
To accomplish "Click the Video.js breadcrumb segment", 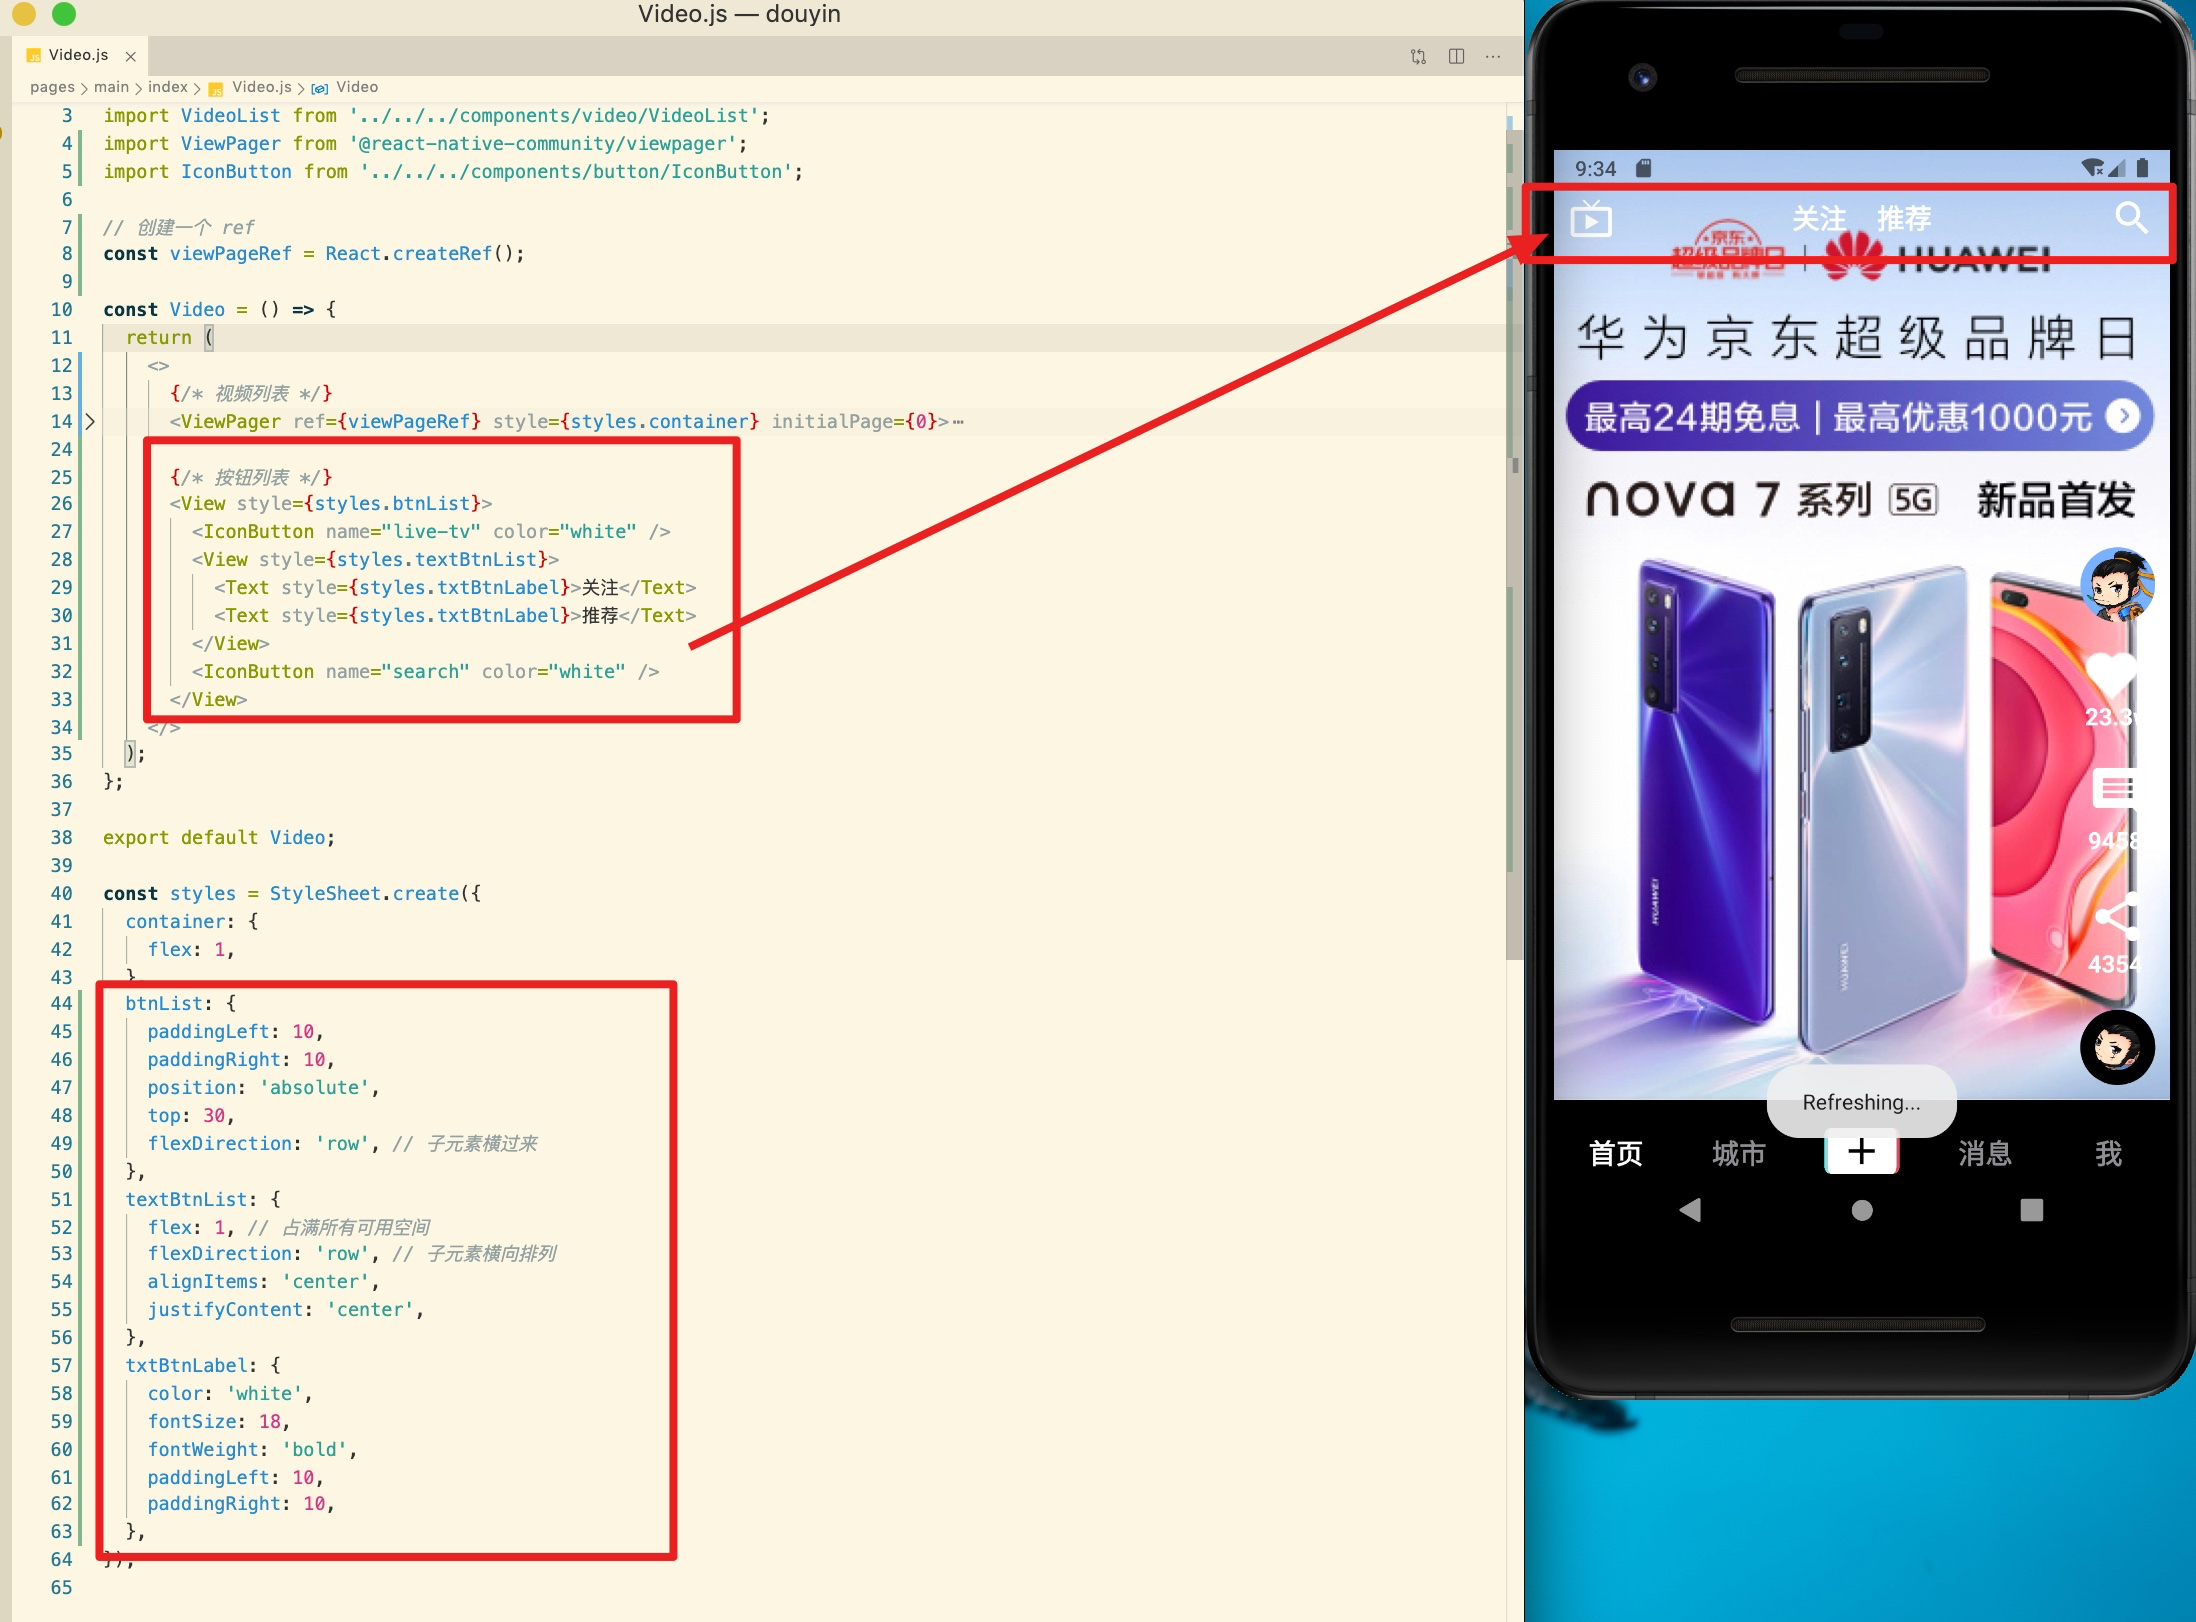I will (261, 87).
